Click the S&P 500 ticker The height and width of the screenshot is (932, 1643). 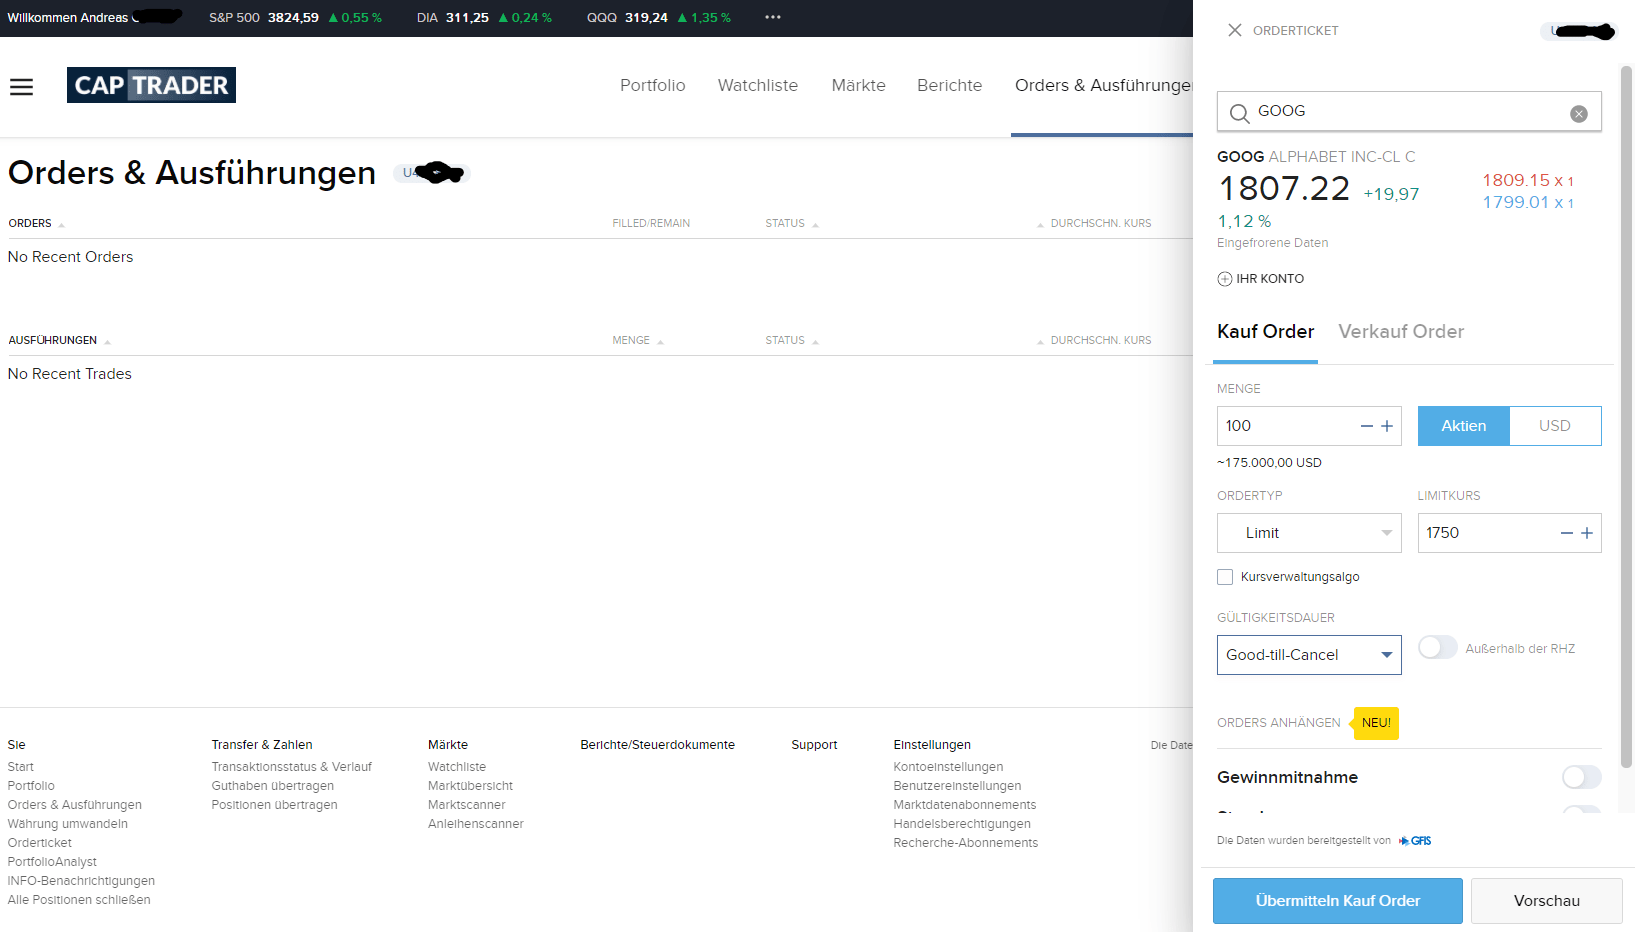click(x=295, y=18)
